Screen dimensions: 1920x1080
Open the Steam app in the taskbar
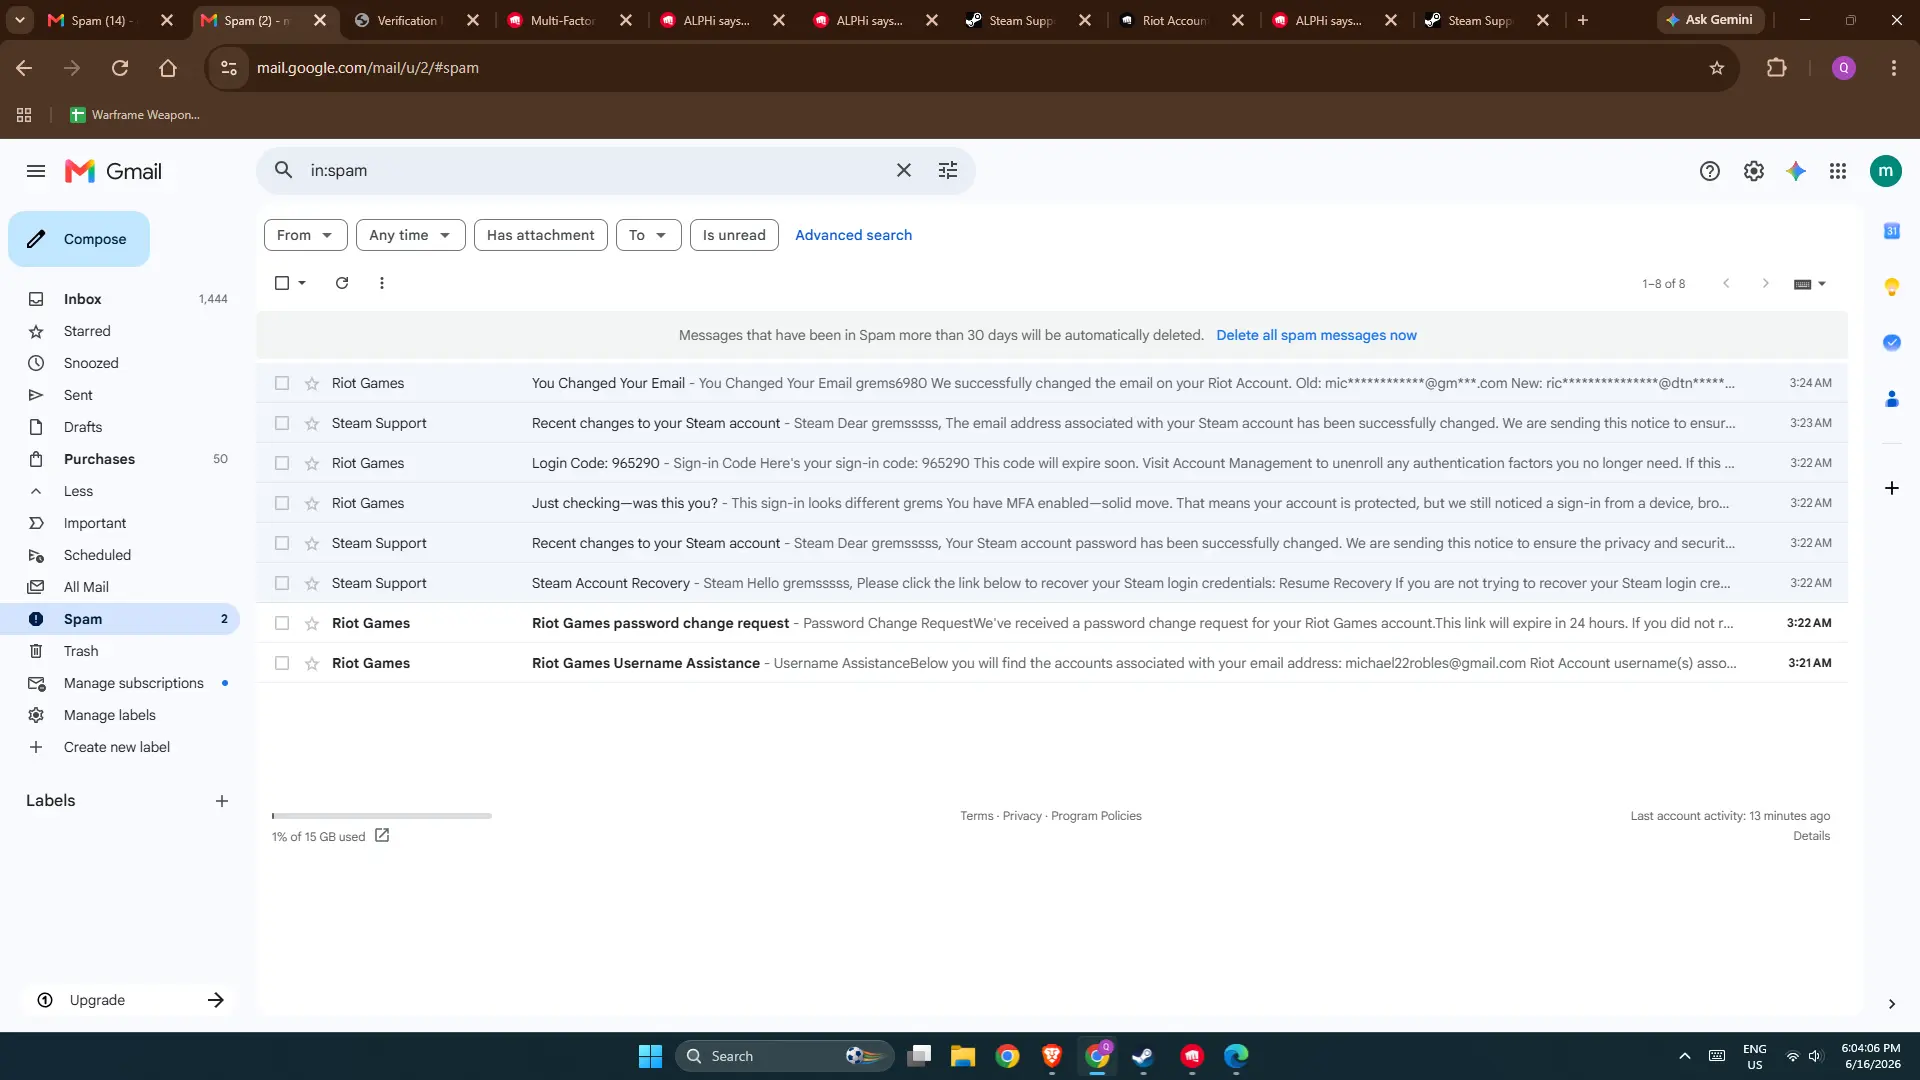click(x=1143, y=1056)
